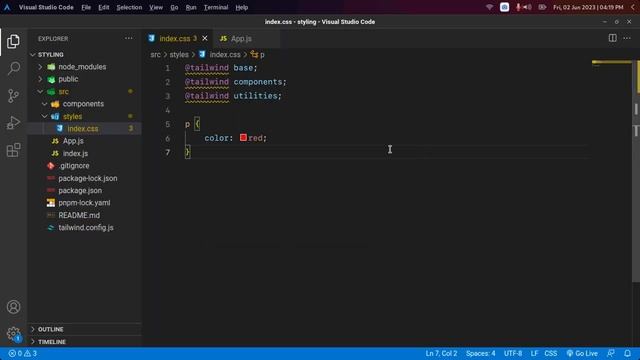Click the volume icon in top panel

(527, 7)
